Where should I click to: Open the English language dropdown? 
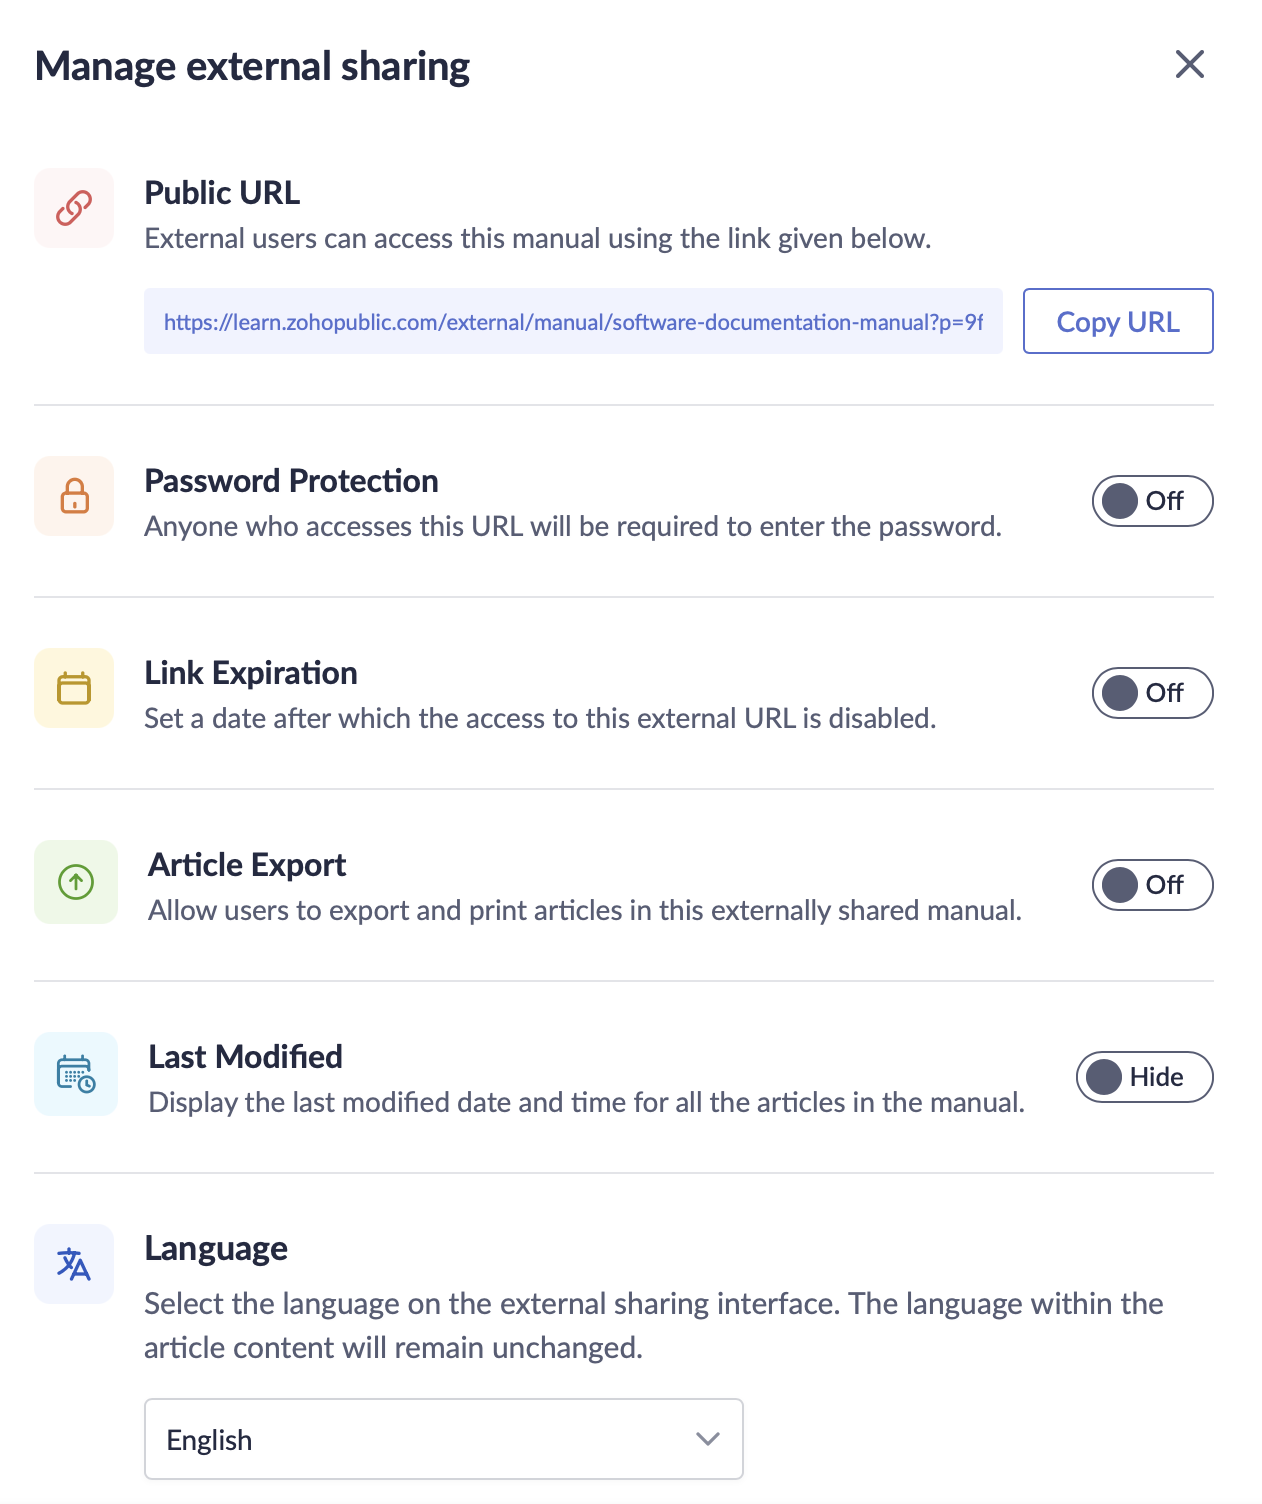tap(443, 1439)
